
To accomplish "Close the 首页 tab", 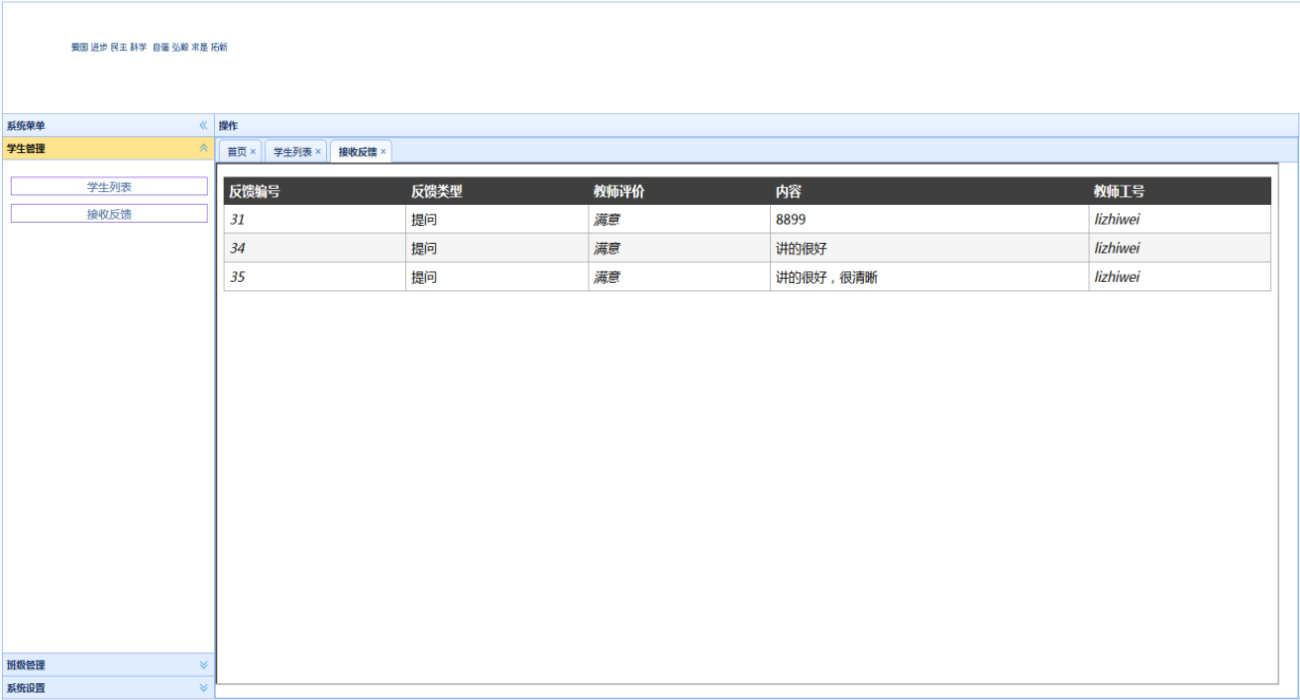I will click(x=253, y=151).
